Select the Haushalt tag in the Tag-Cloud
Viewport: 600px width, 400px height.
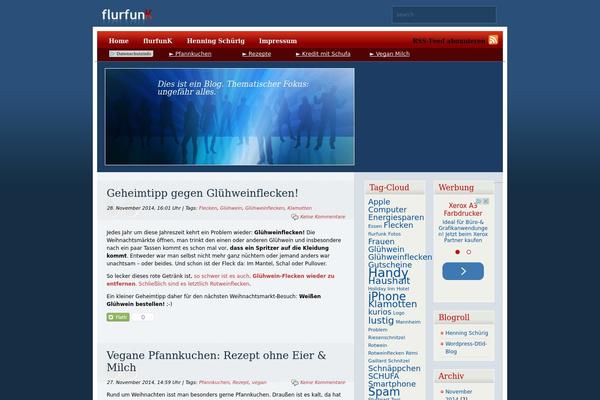tap(389, 281)
